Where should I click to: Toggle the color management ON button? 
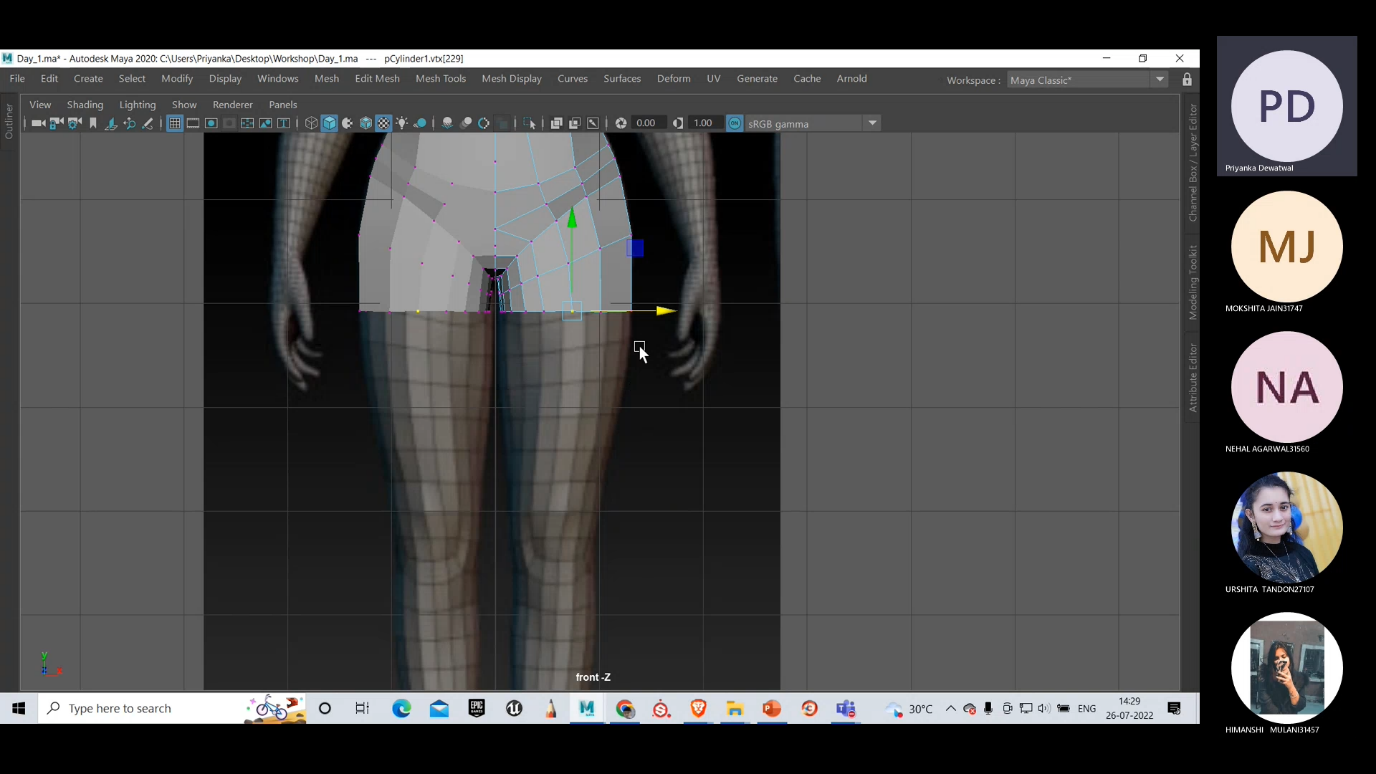735,123
